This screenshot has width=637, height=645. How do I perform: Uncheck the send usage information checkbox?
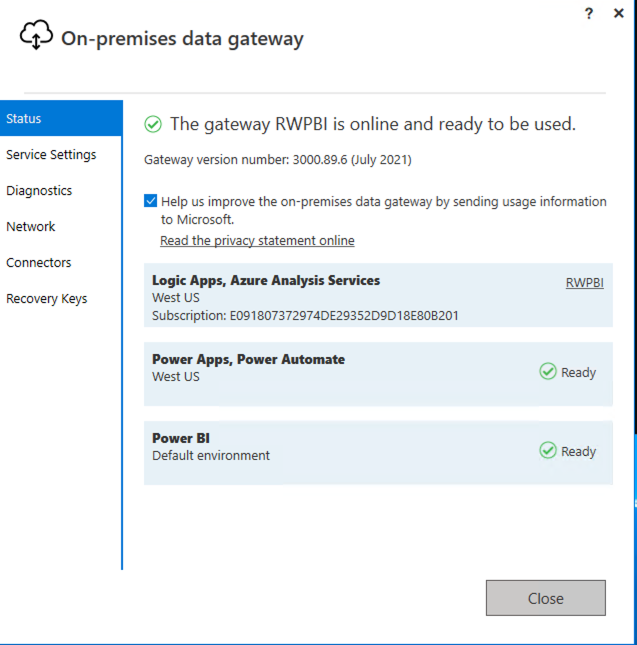click(151, 201)
